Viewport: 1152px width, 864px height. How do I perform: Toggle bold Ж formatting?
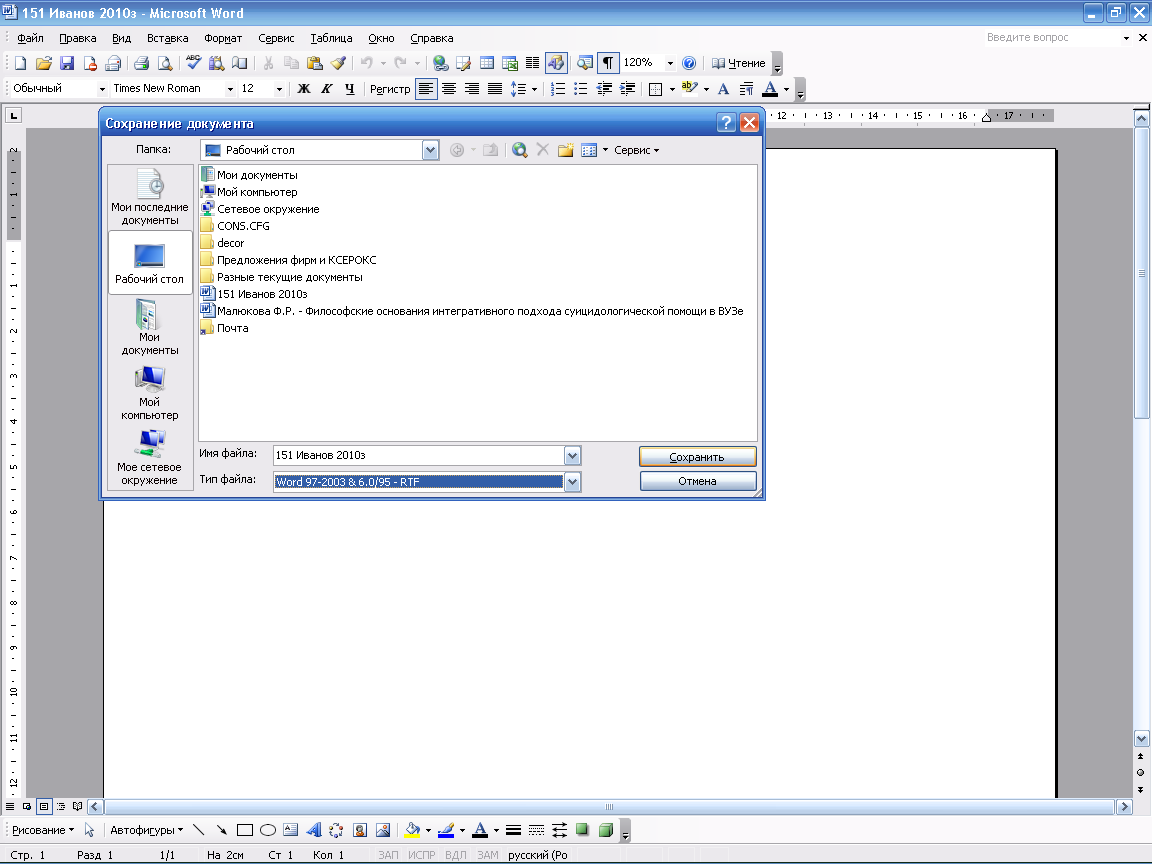303,89
